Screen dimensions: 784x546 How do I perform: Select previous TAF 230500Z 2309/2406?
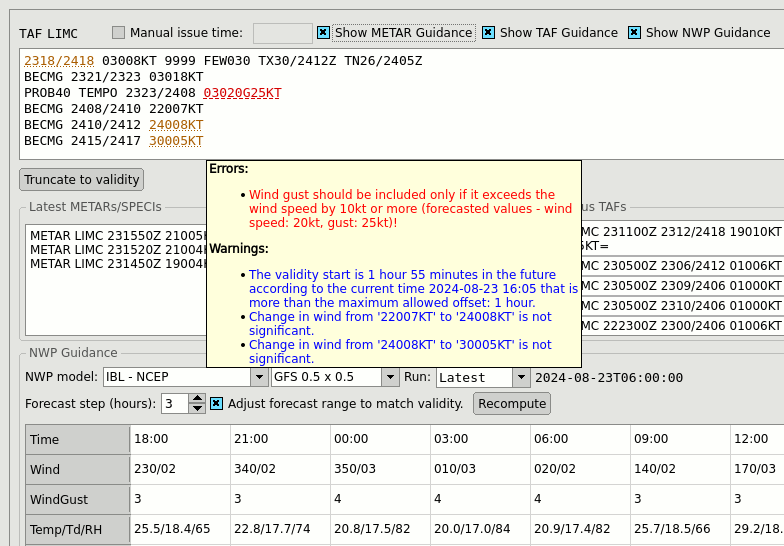[x=682, y=286]
